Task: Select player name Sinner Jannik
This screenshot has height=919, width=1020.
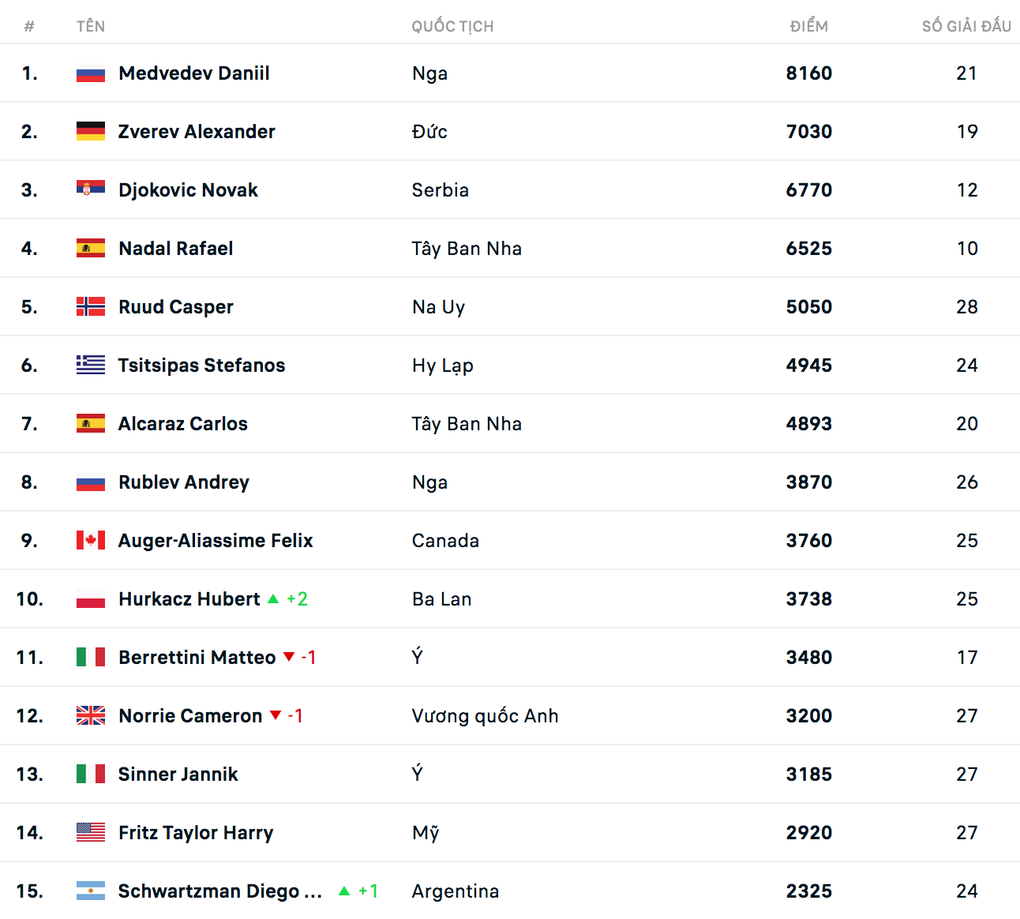Action: click(x=178, y=774)
